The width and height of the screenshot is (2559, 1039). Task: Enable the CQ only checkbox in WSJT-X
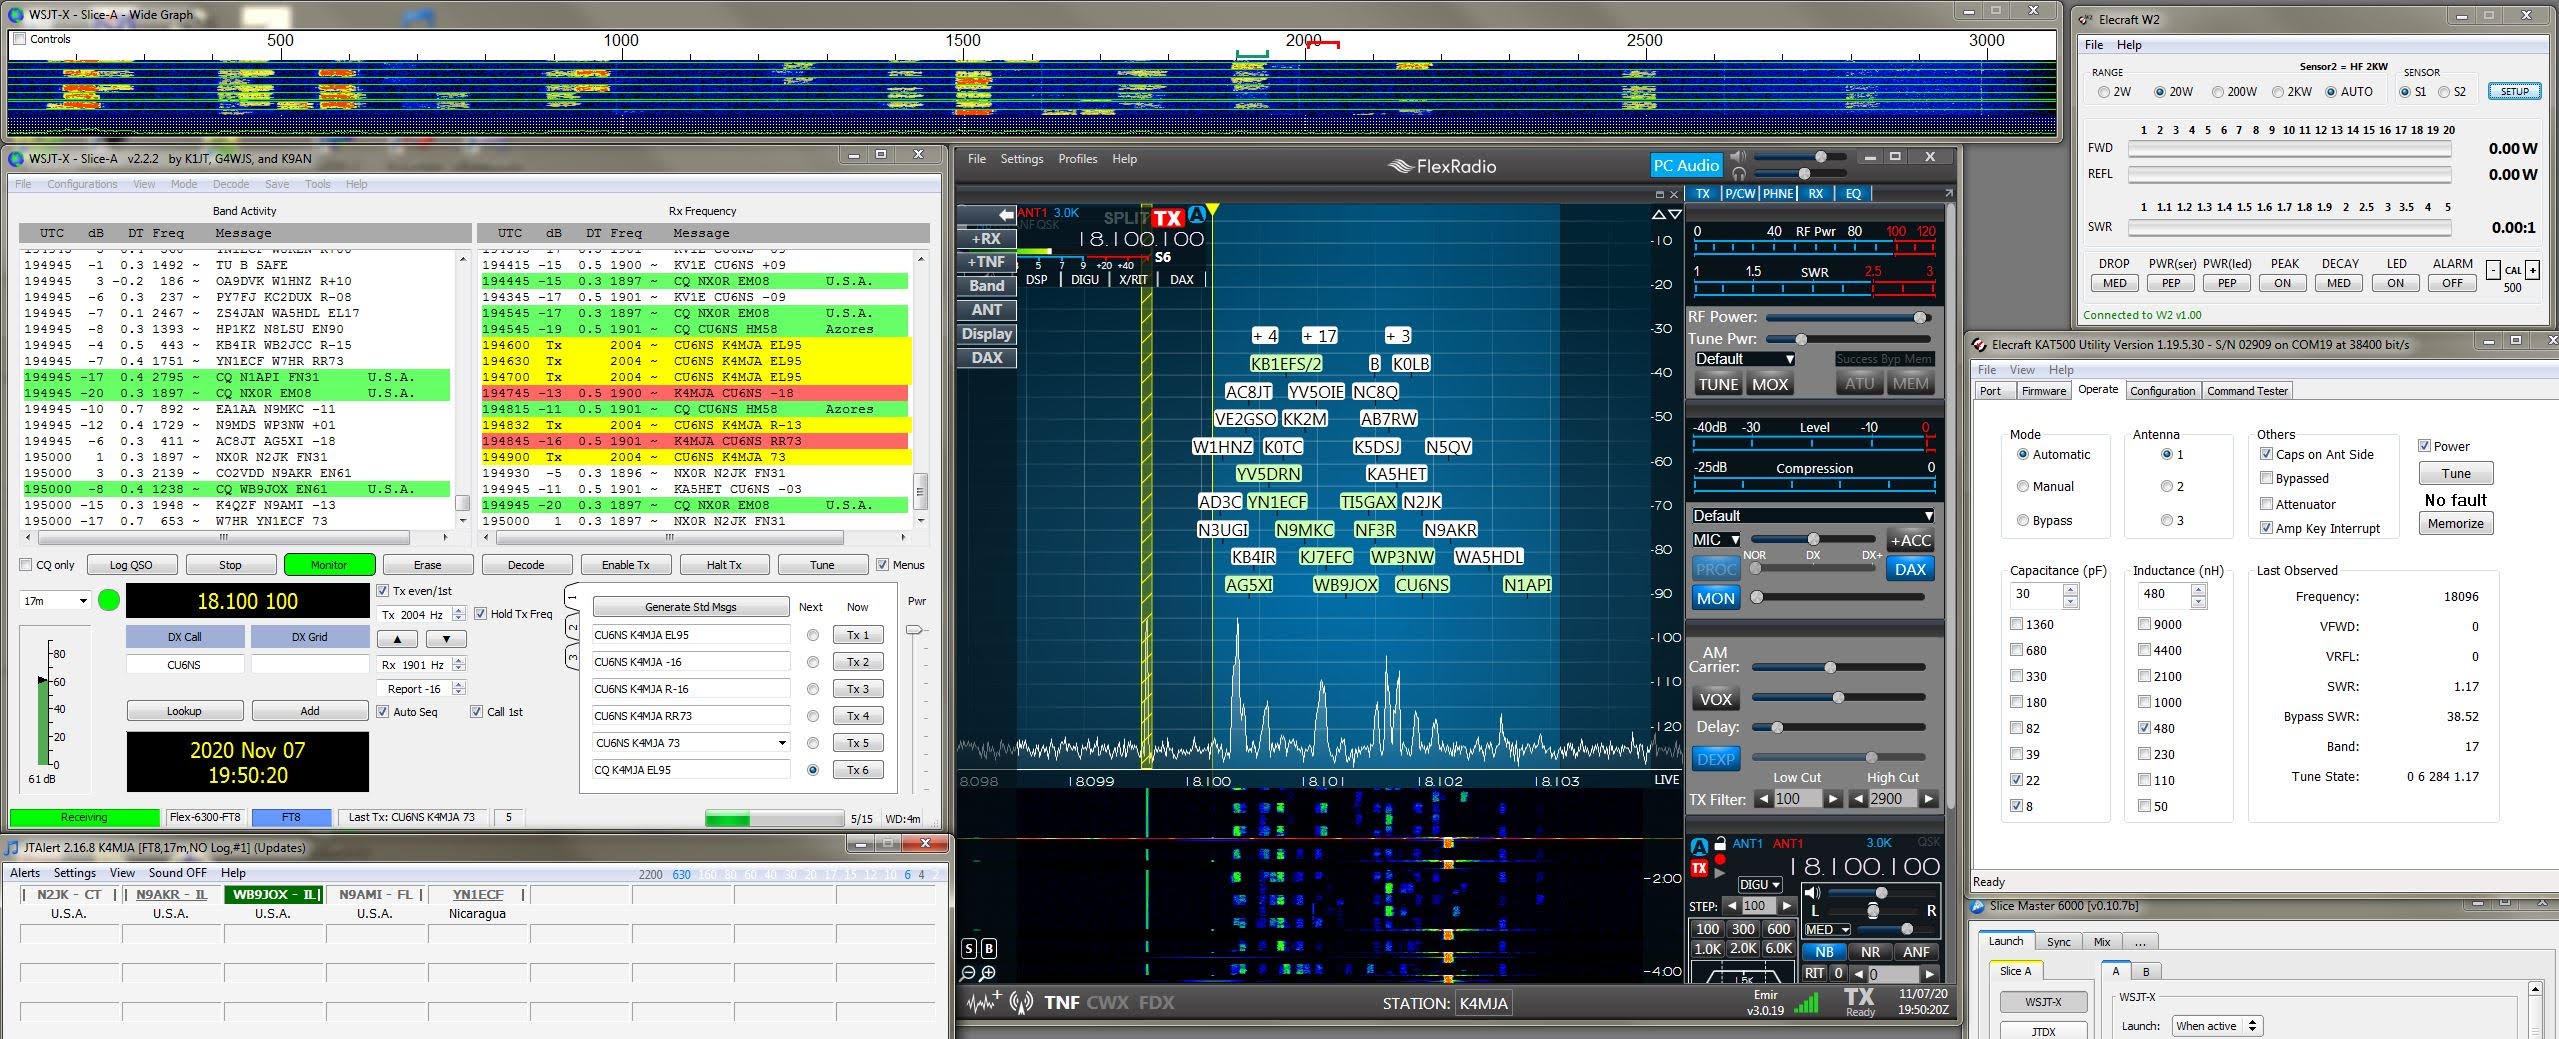(24, 564)
